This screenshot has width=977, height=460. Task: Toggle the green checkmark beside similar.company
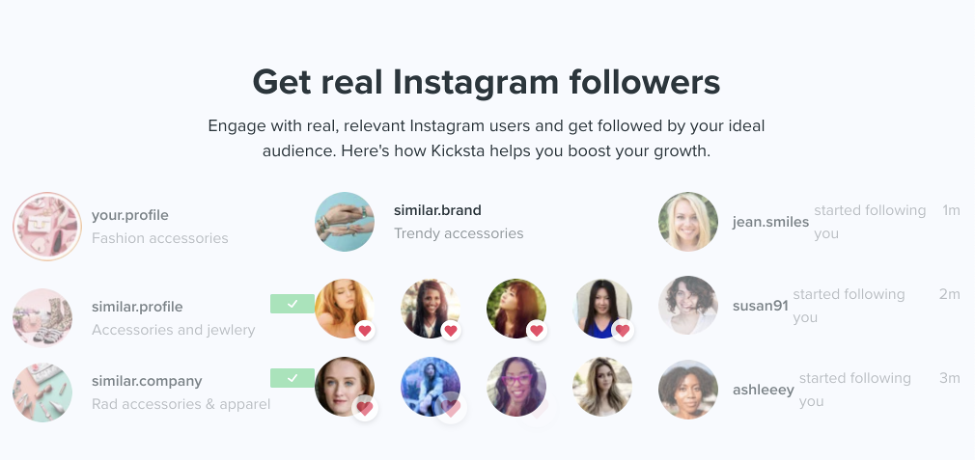(x=292, y=378)
